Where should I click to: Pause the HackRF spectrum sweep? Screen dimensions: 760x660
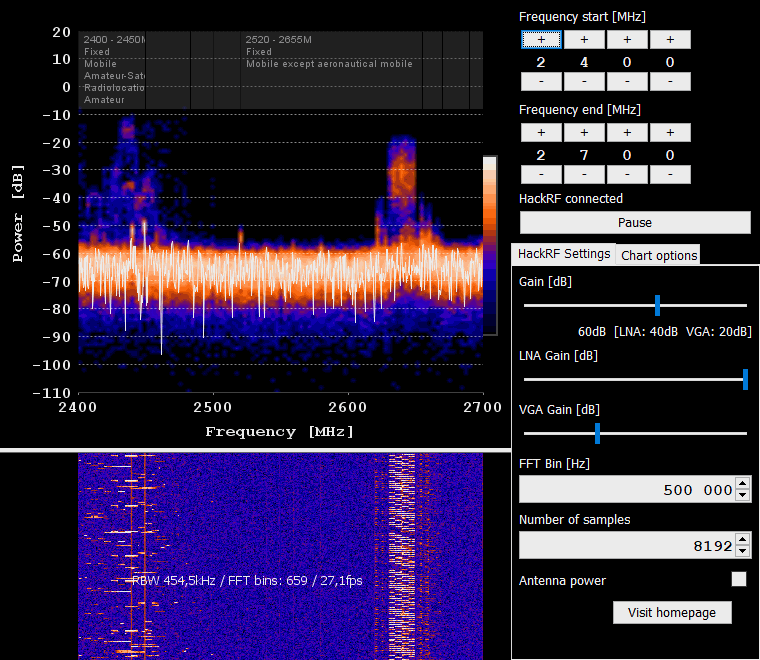click(635, 222)
